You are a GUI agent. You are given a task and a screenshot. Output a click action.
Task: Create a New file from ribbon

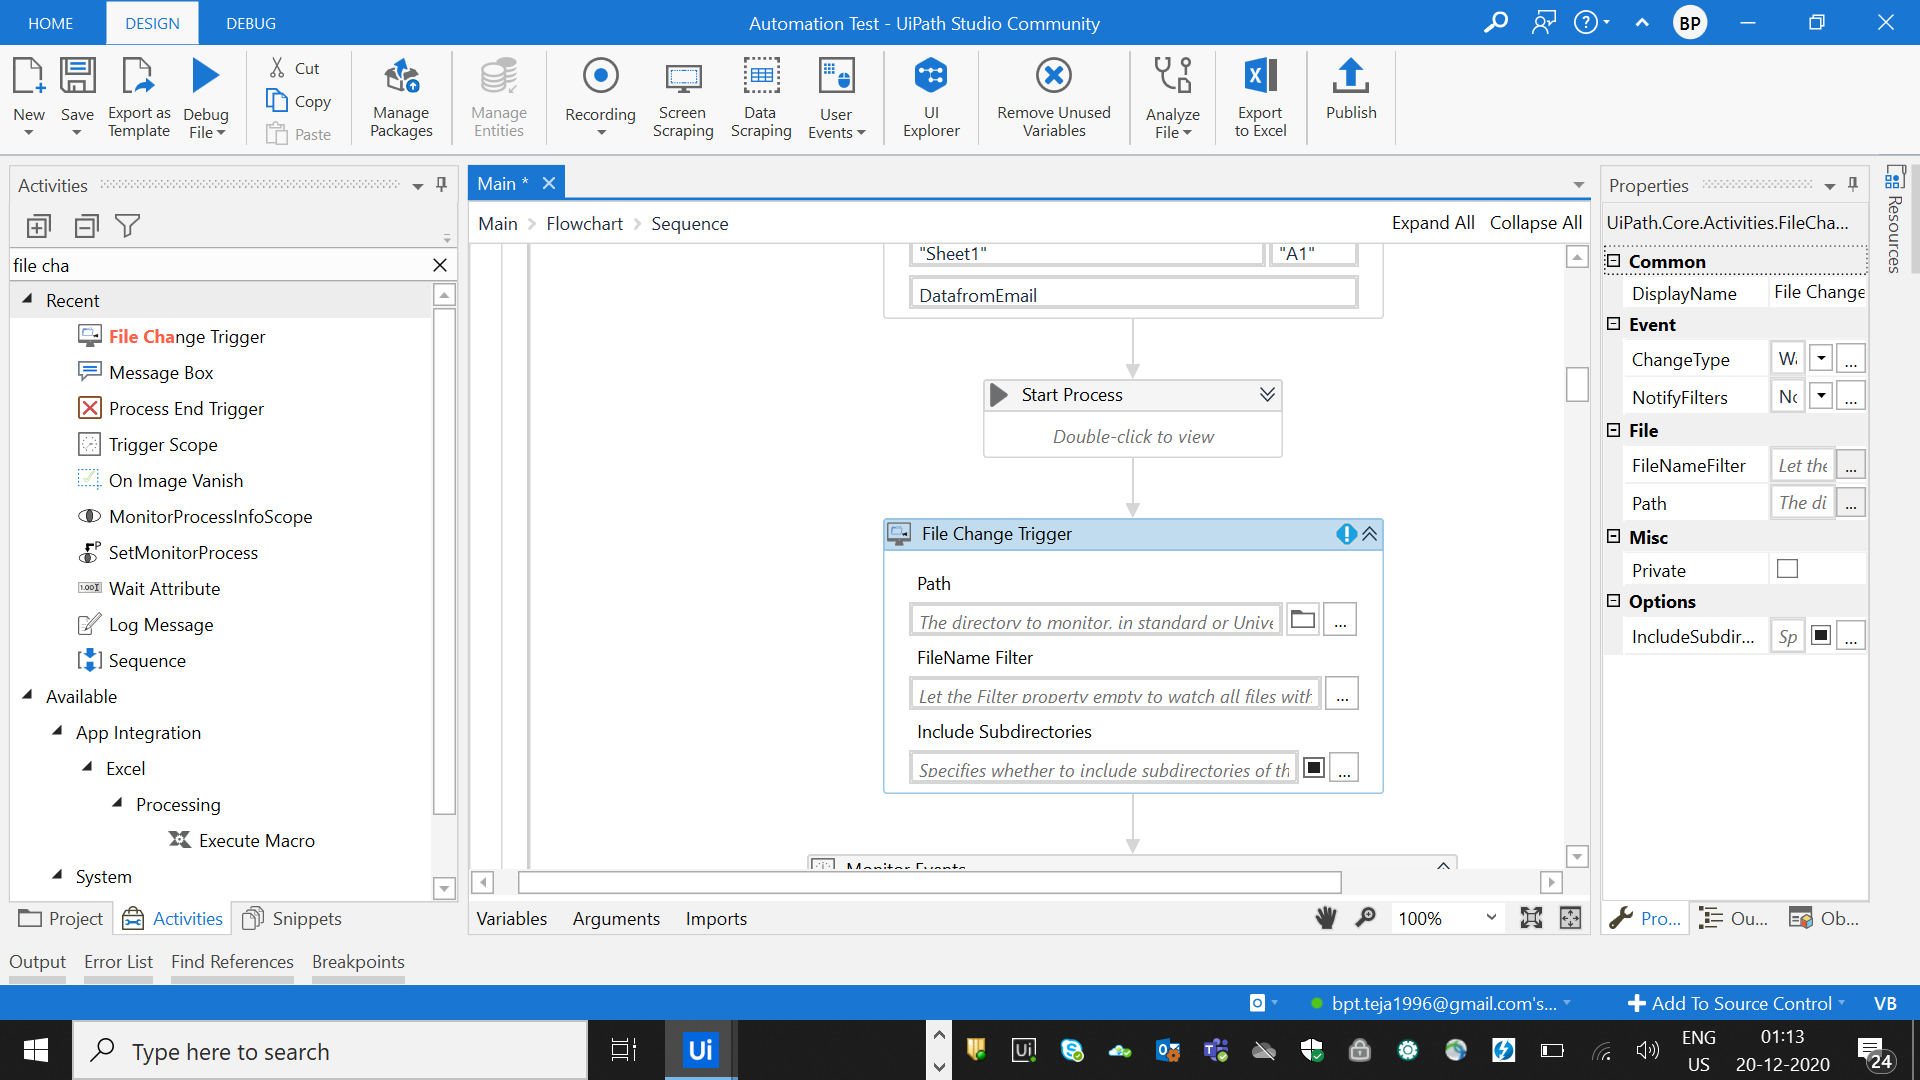click(28, 96)
